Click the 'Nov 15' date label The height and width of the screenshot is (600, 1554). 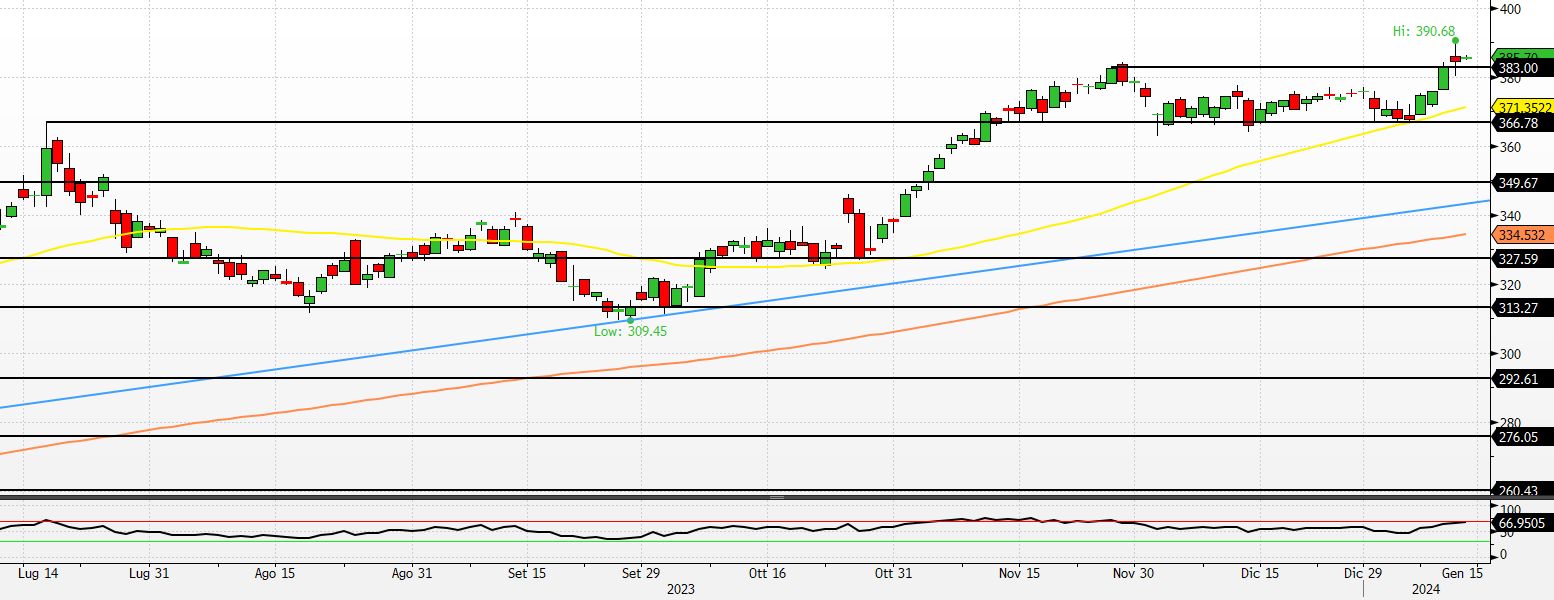point(1019,574)
